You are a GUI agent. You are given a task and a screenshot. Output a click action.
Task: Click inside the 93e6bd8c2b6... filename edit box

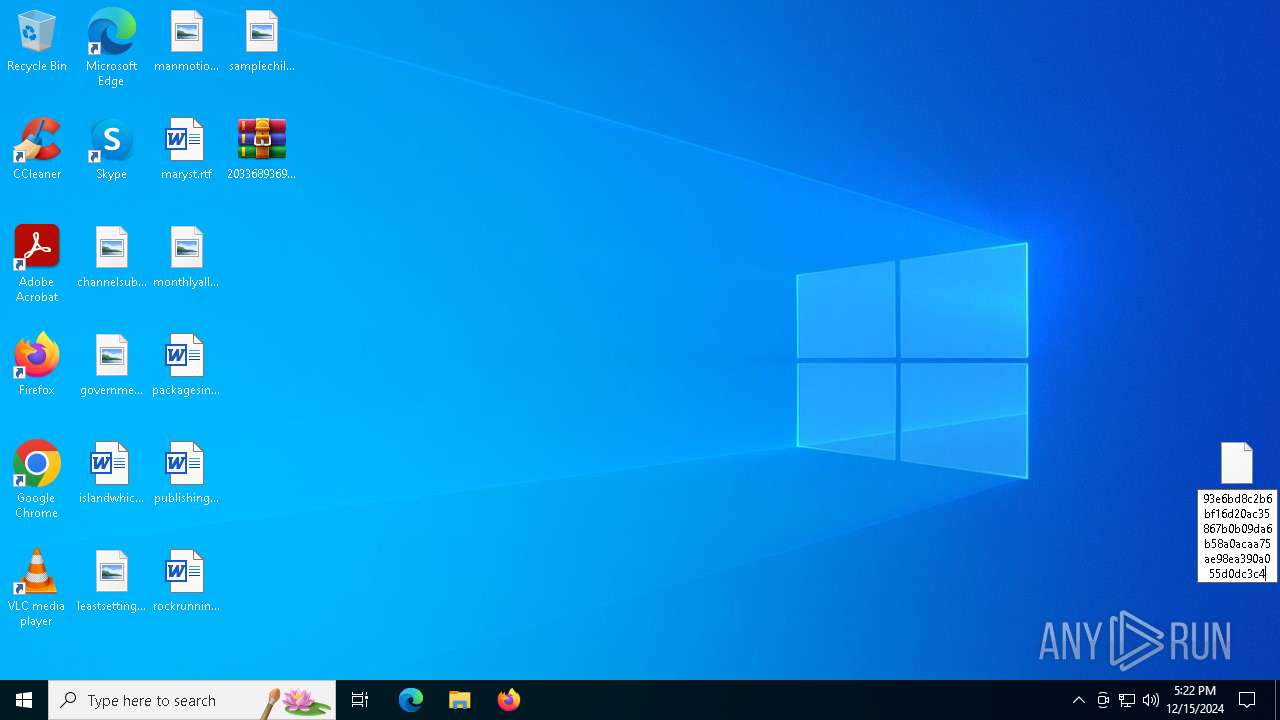[x=1237, y=536]
